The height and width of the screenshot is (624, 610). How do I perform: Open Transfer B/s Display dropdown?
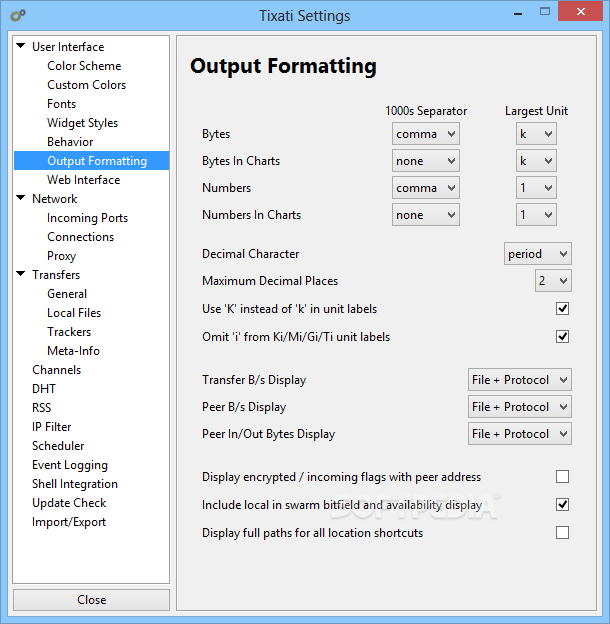click(x=520, y=380)
